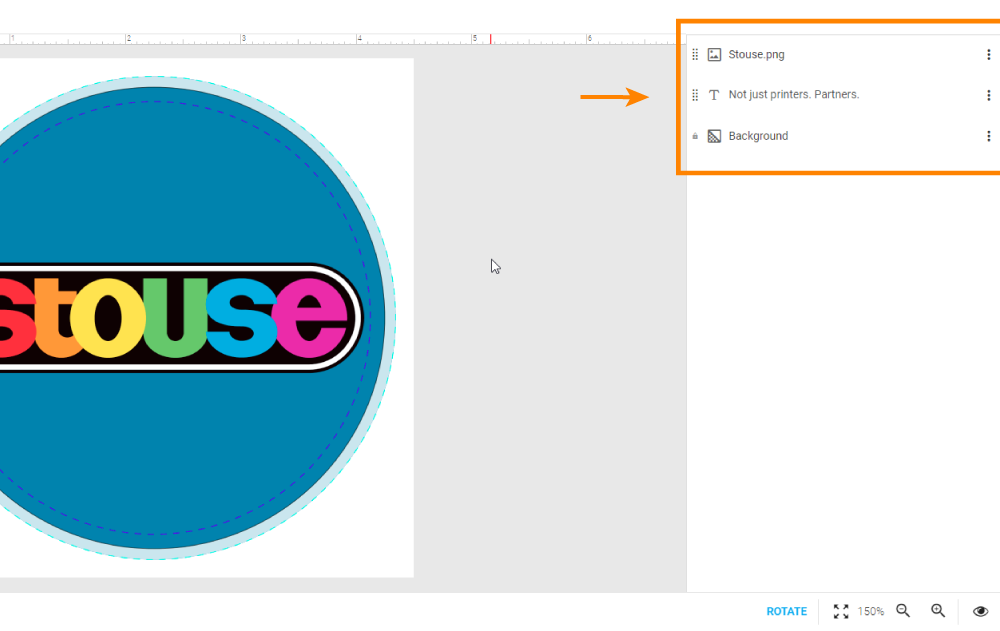Click the drag handle for Stouse.png layer

coord(695,55)
